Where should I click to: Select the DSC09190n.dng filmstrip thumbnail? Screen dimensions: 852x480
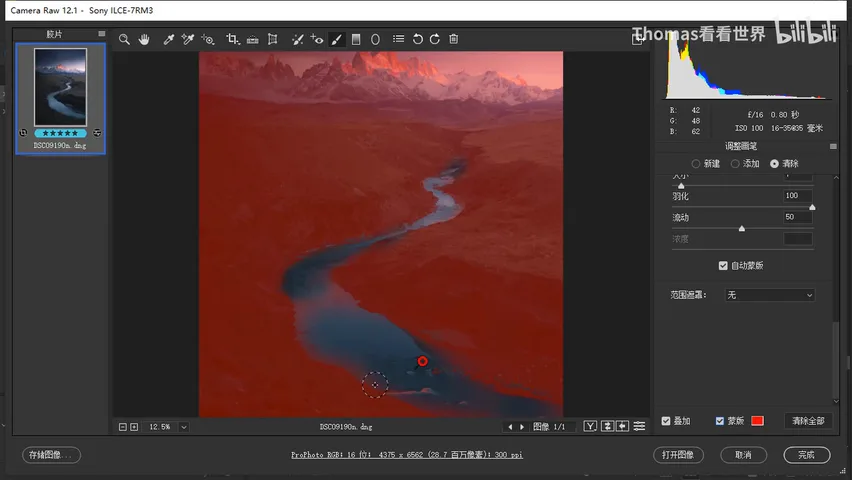pos(60,87)
